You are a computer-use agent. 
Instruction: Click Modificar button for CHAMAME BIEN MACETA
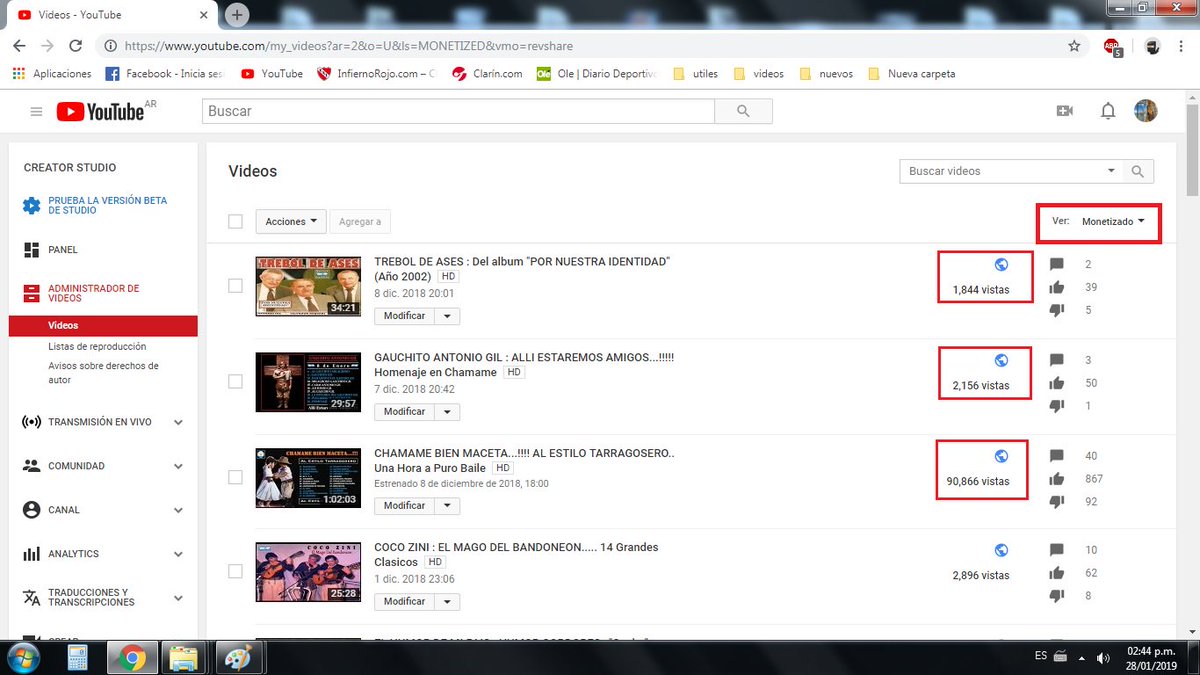404,506
